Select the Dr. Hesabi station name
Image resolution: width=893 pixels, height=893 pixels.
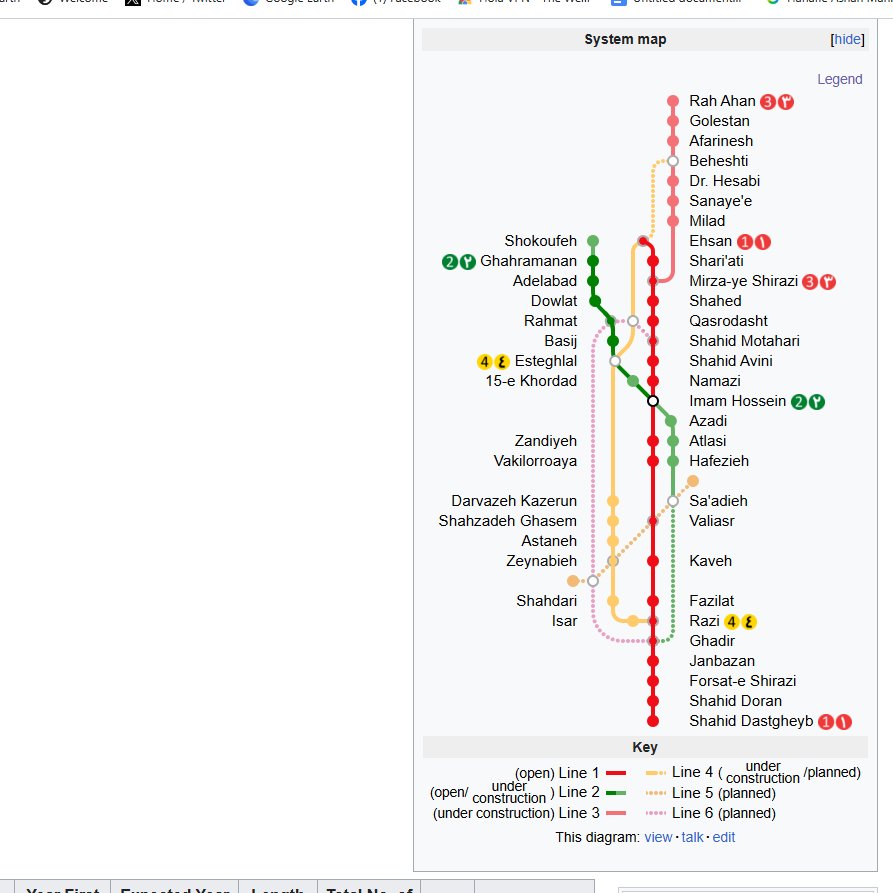point(724,181)
